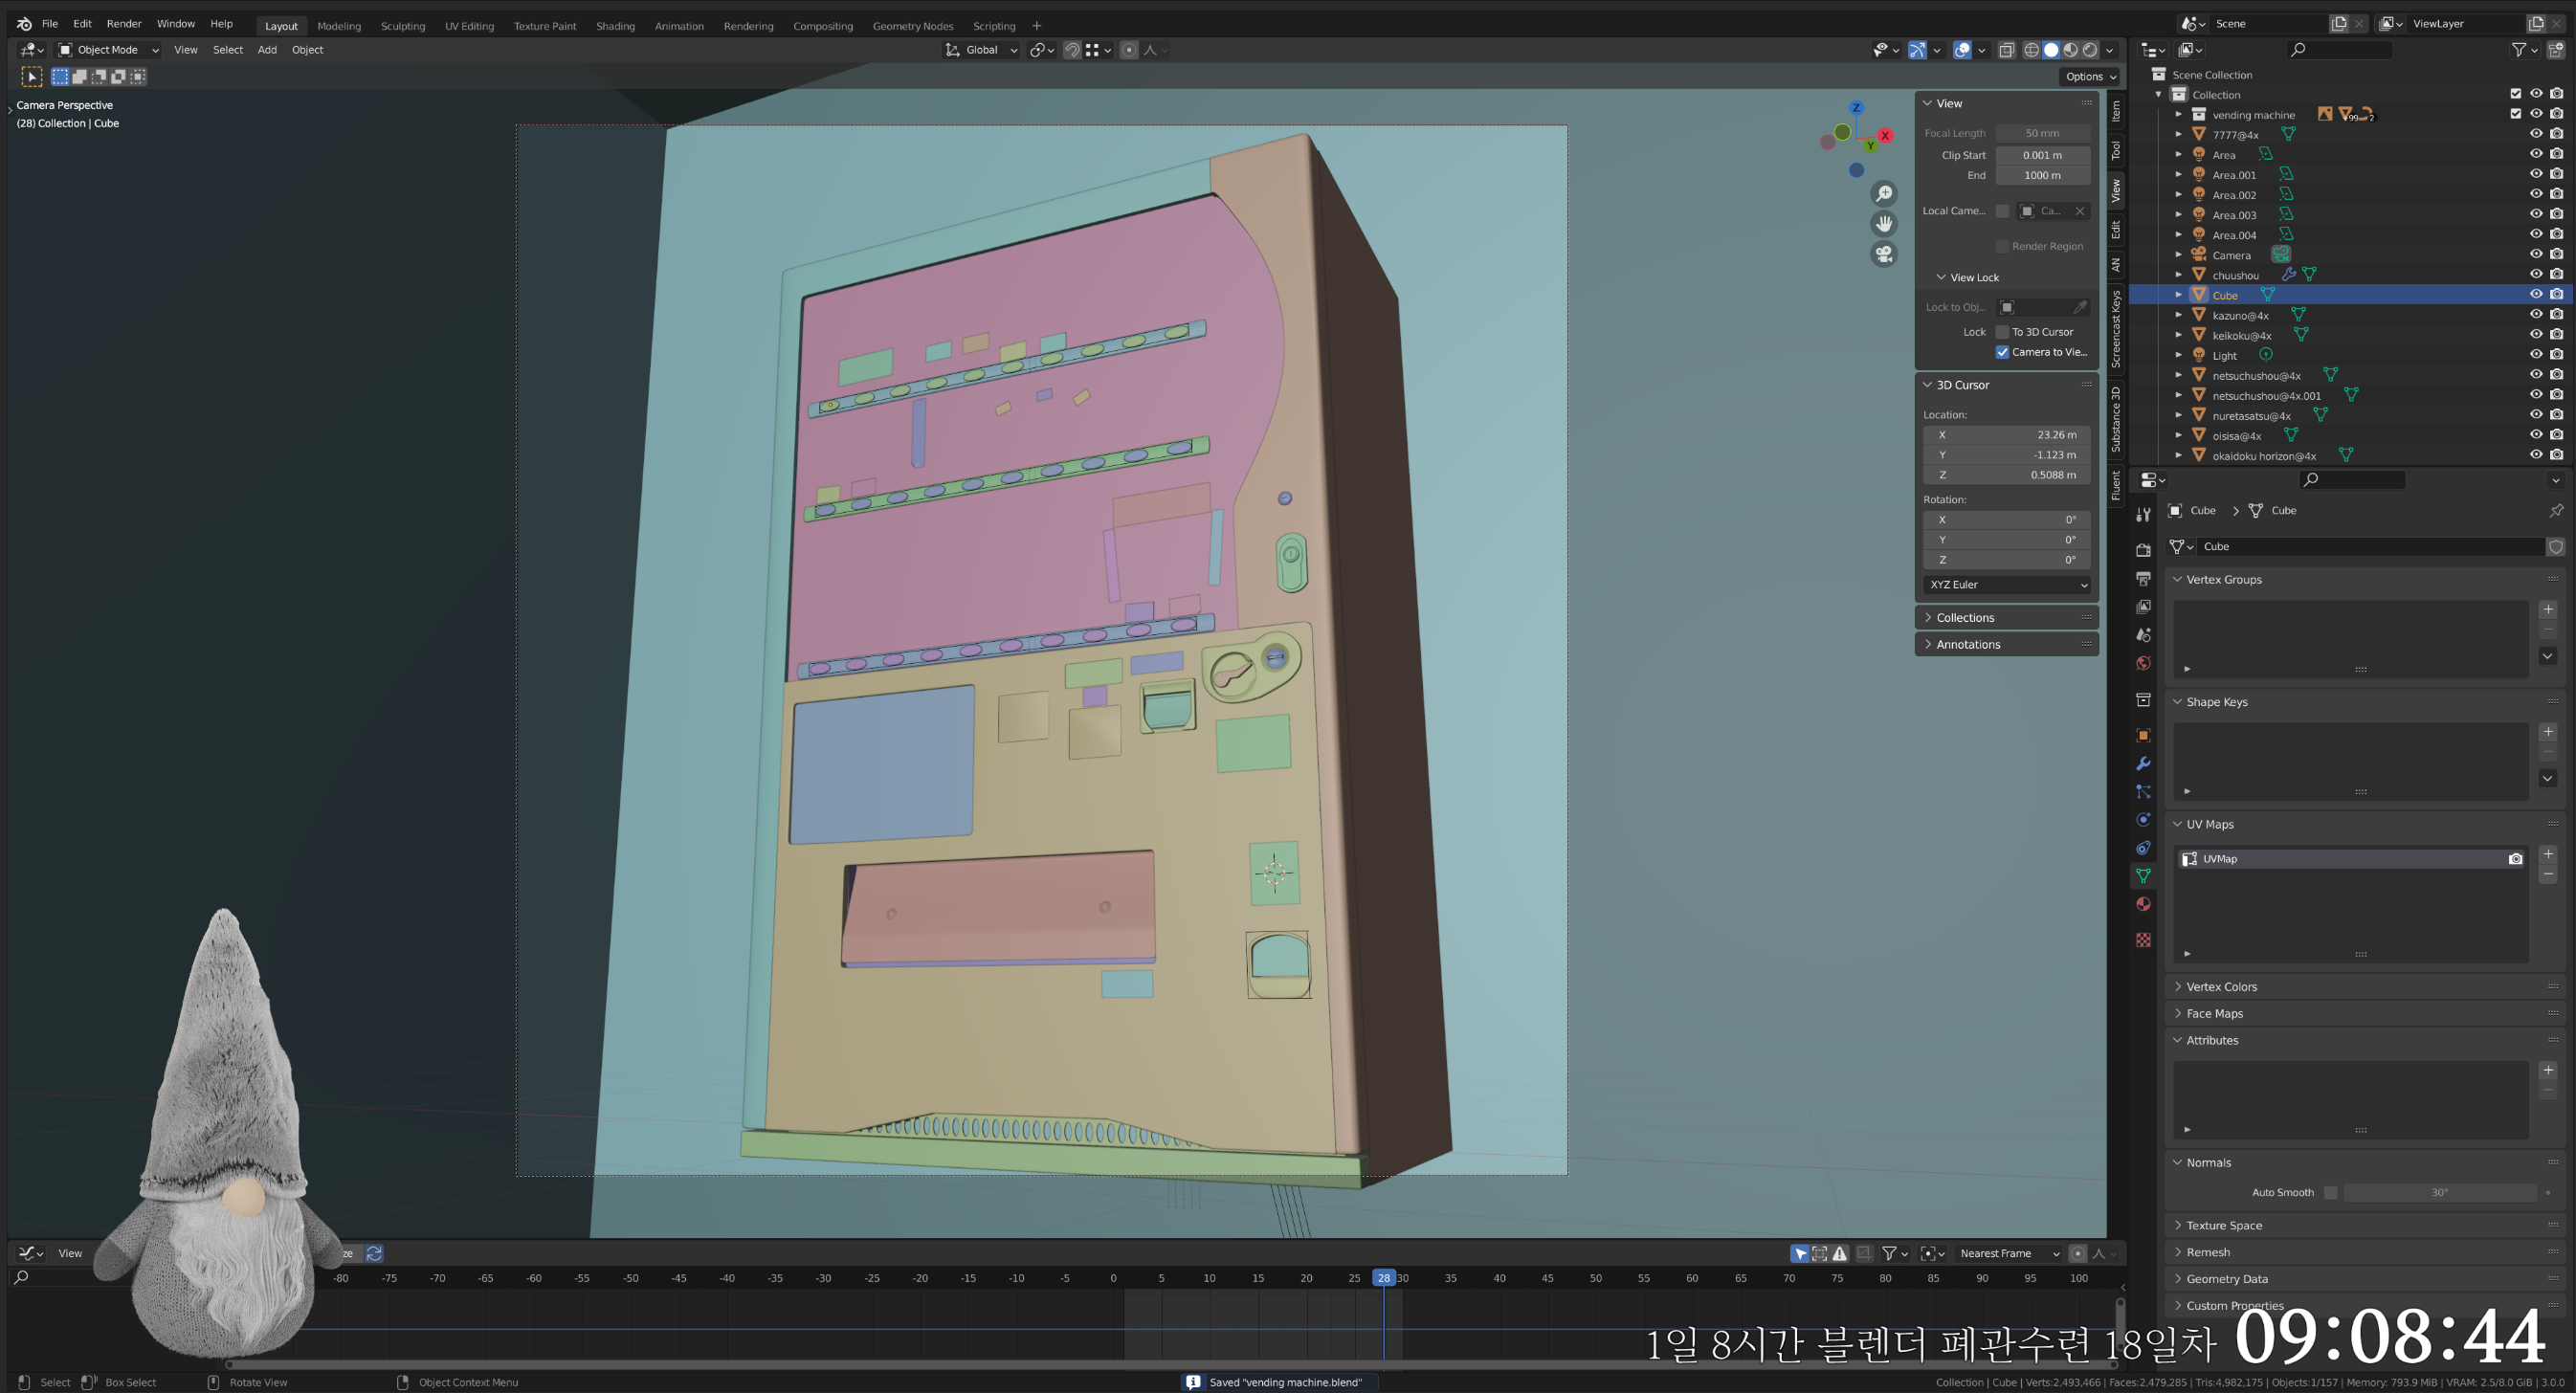This screenshot has width=2576, height=1393.
Task: Expand the Vertex Colors section
Action: [2220, 987]
